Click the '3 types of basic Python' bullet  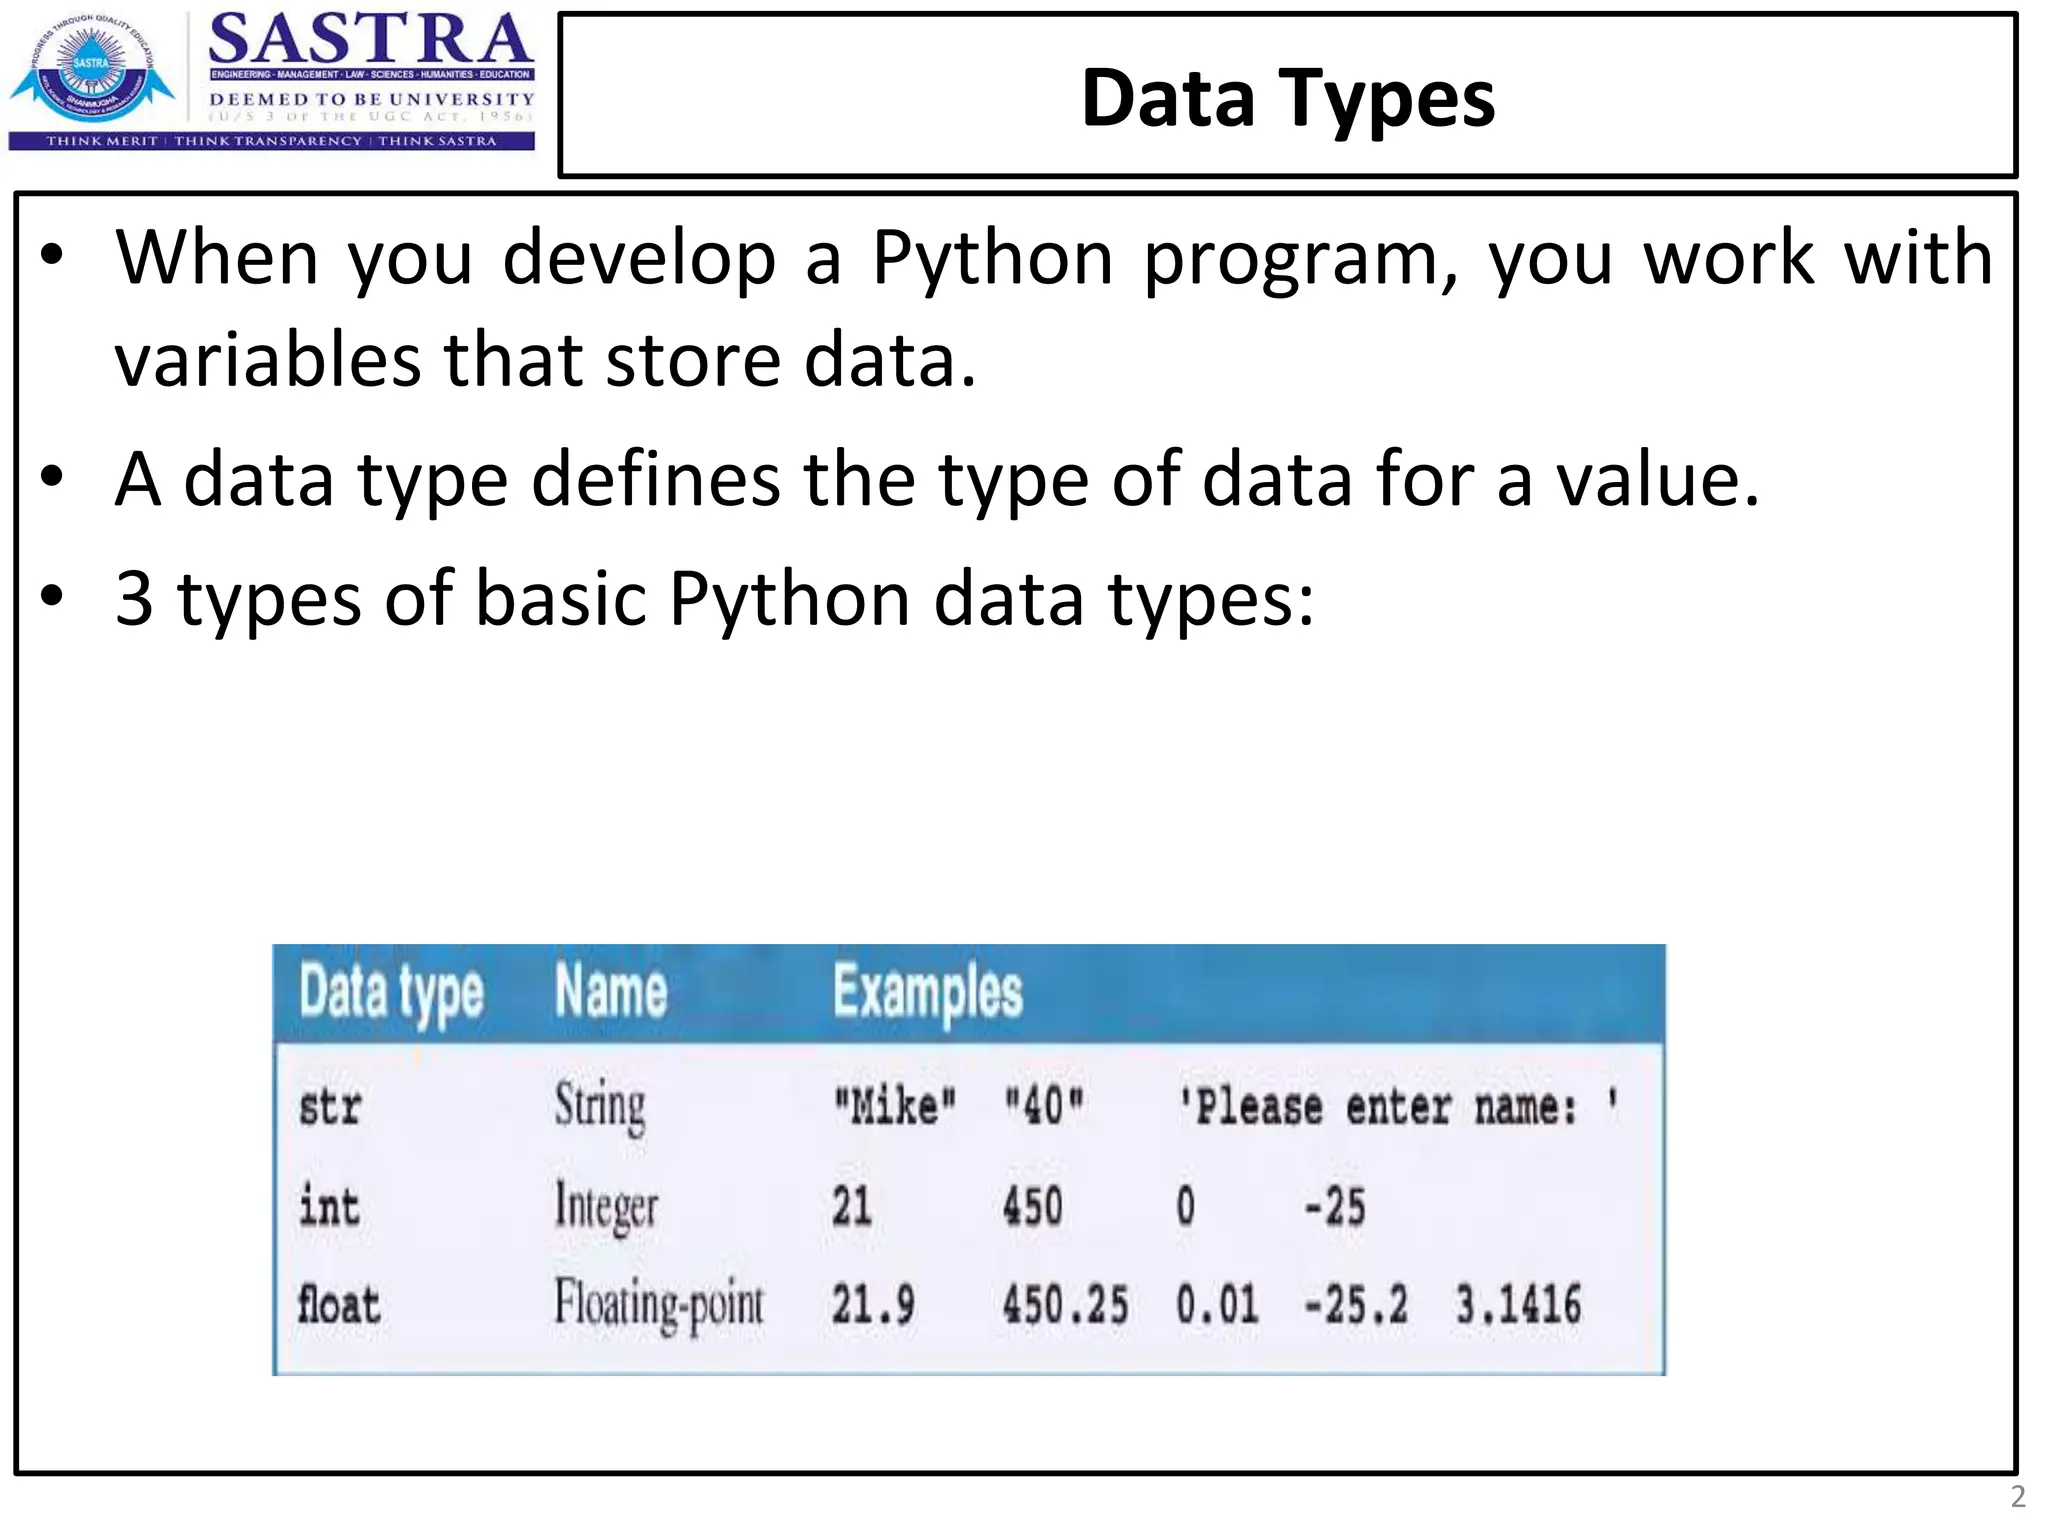tap(714, 598)
